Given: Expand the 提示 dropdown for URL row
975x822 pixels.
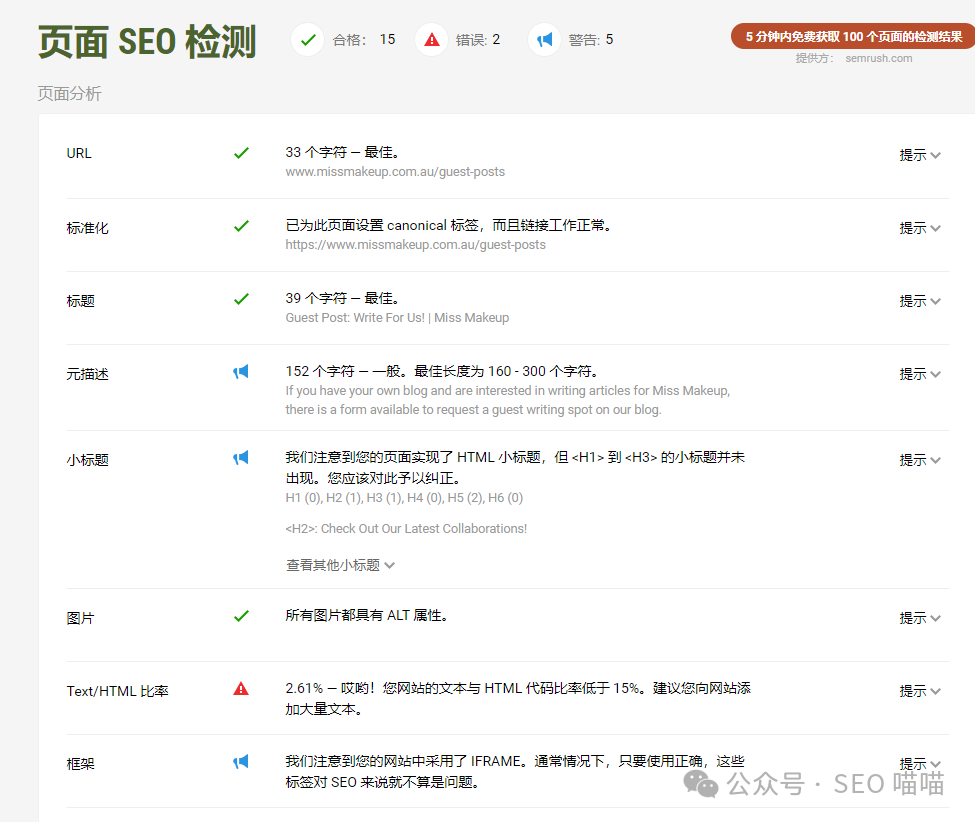Looking at the screenshot, I should pos(919,155).
